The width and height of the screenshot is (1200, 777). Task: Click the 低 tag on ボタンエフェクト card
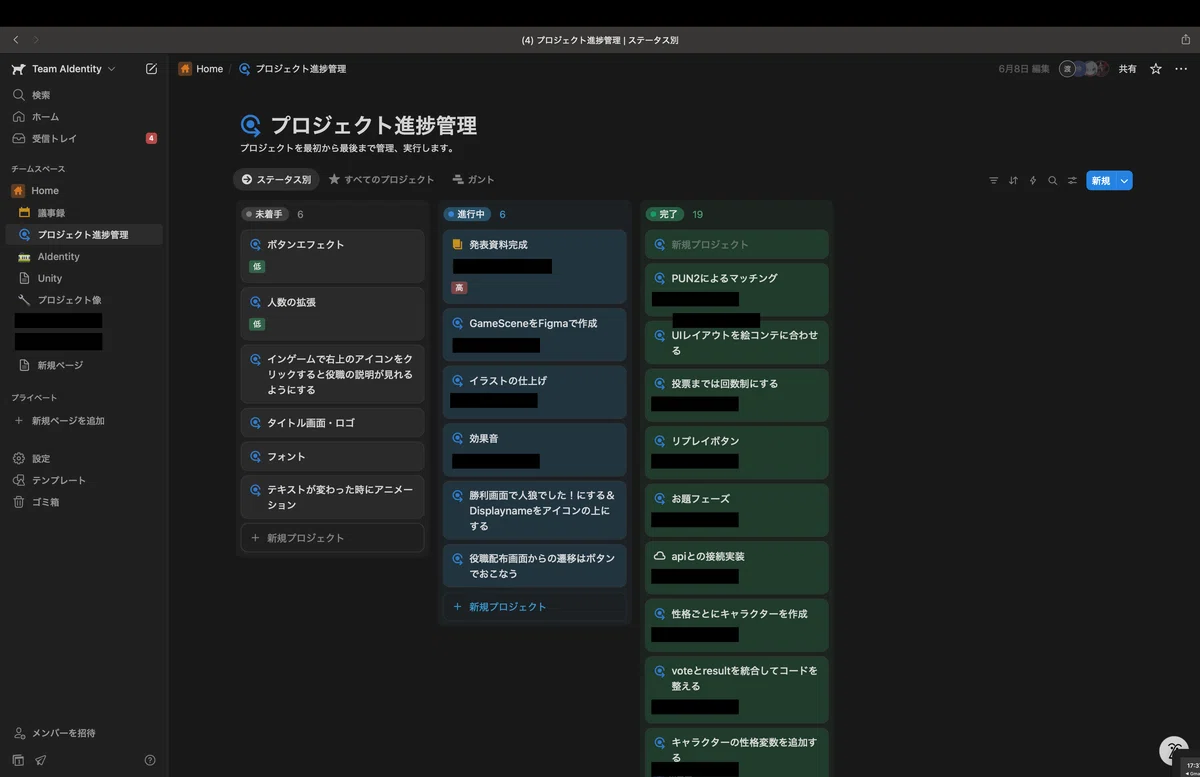257,267
